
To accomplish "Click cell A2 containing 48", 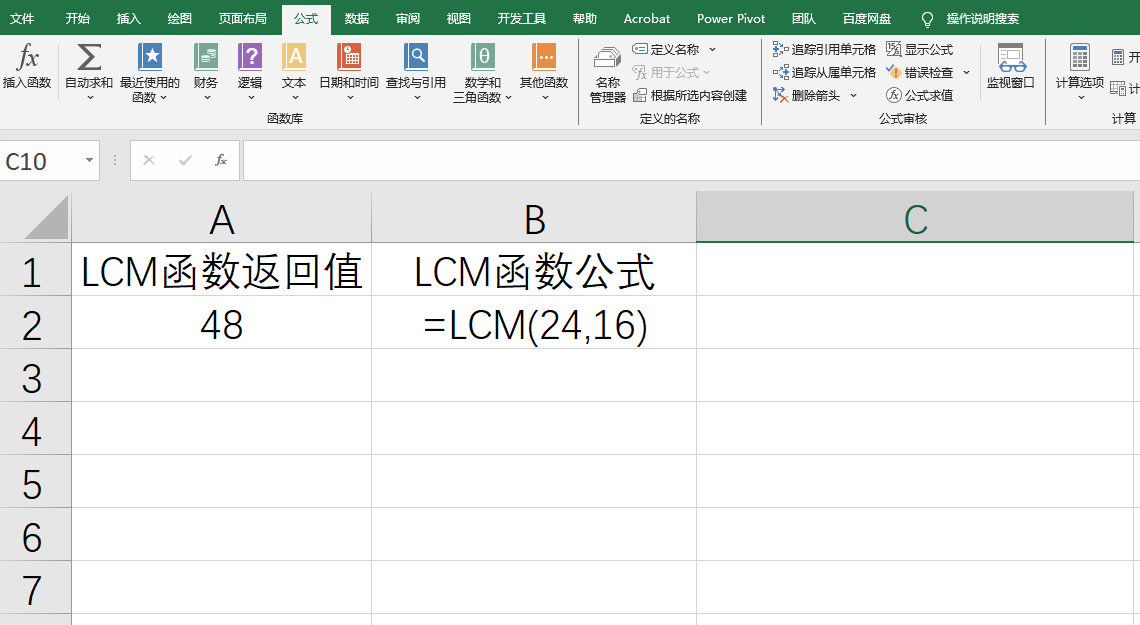I will click(x=222, y=323).
